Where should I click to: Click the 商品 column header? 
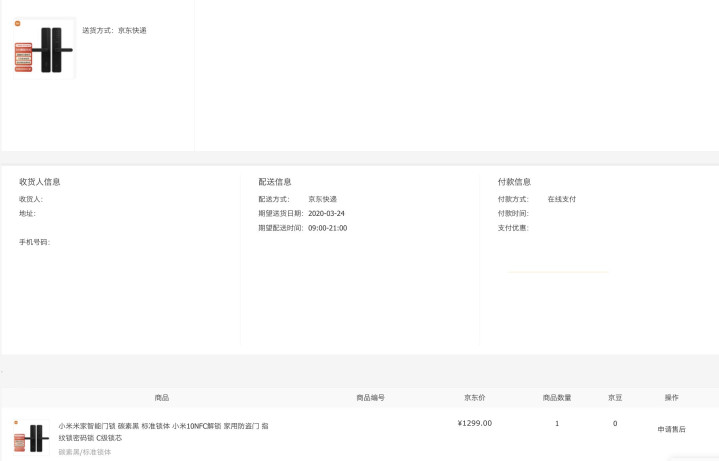pos(162,398)
